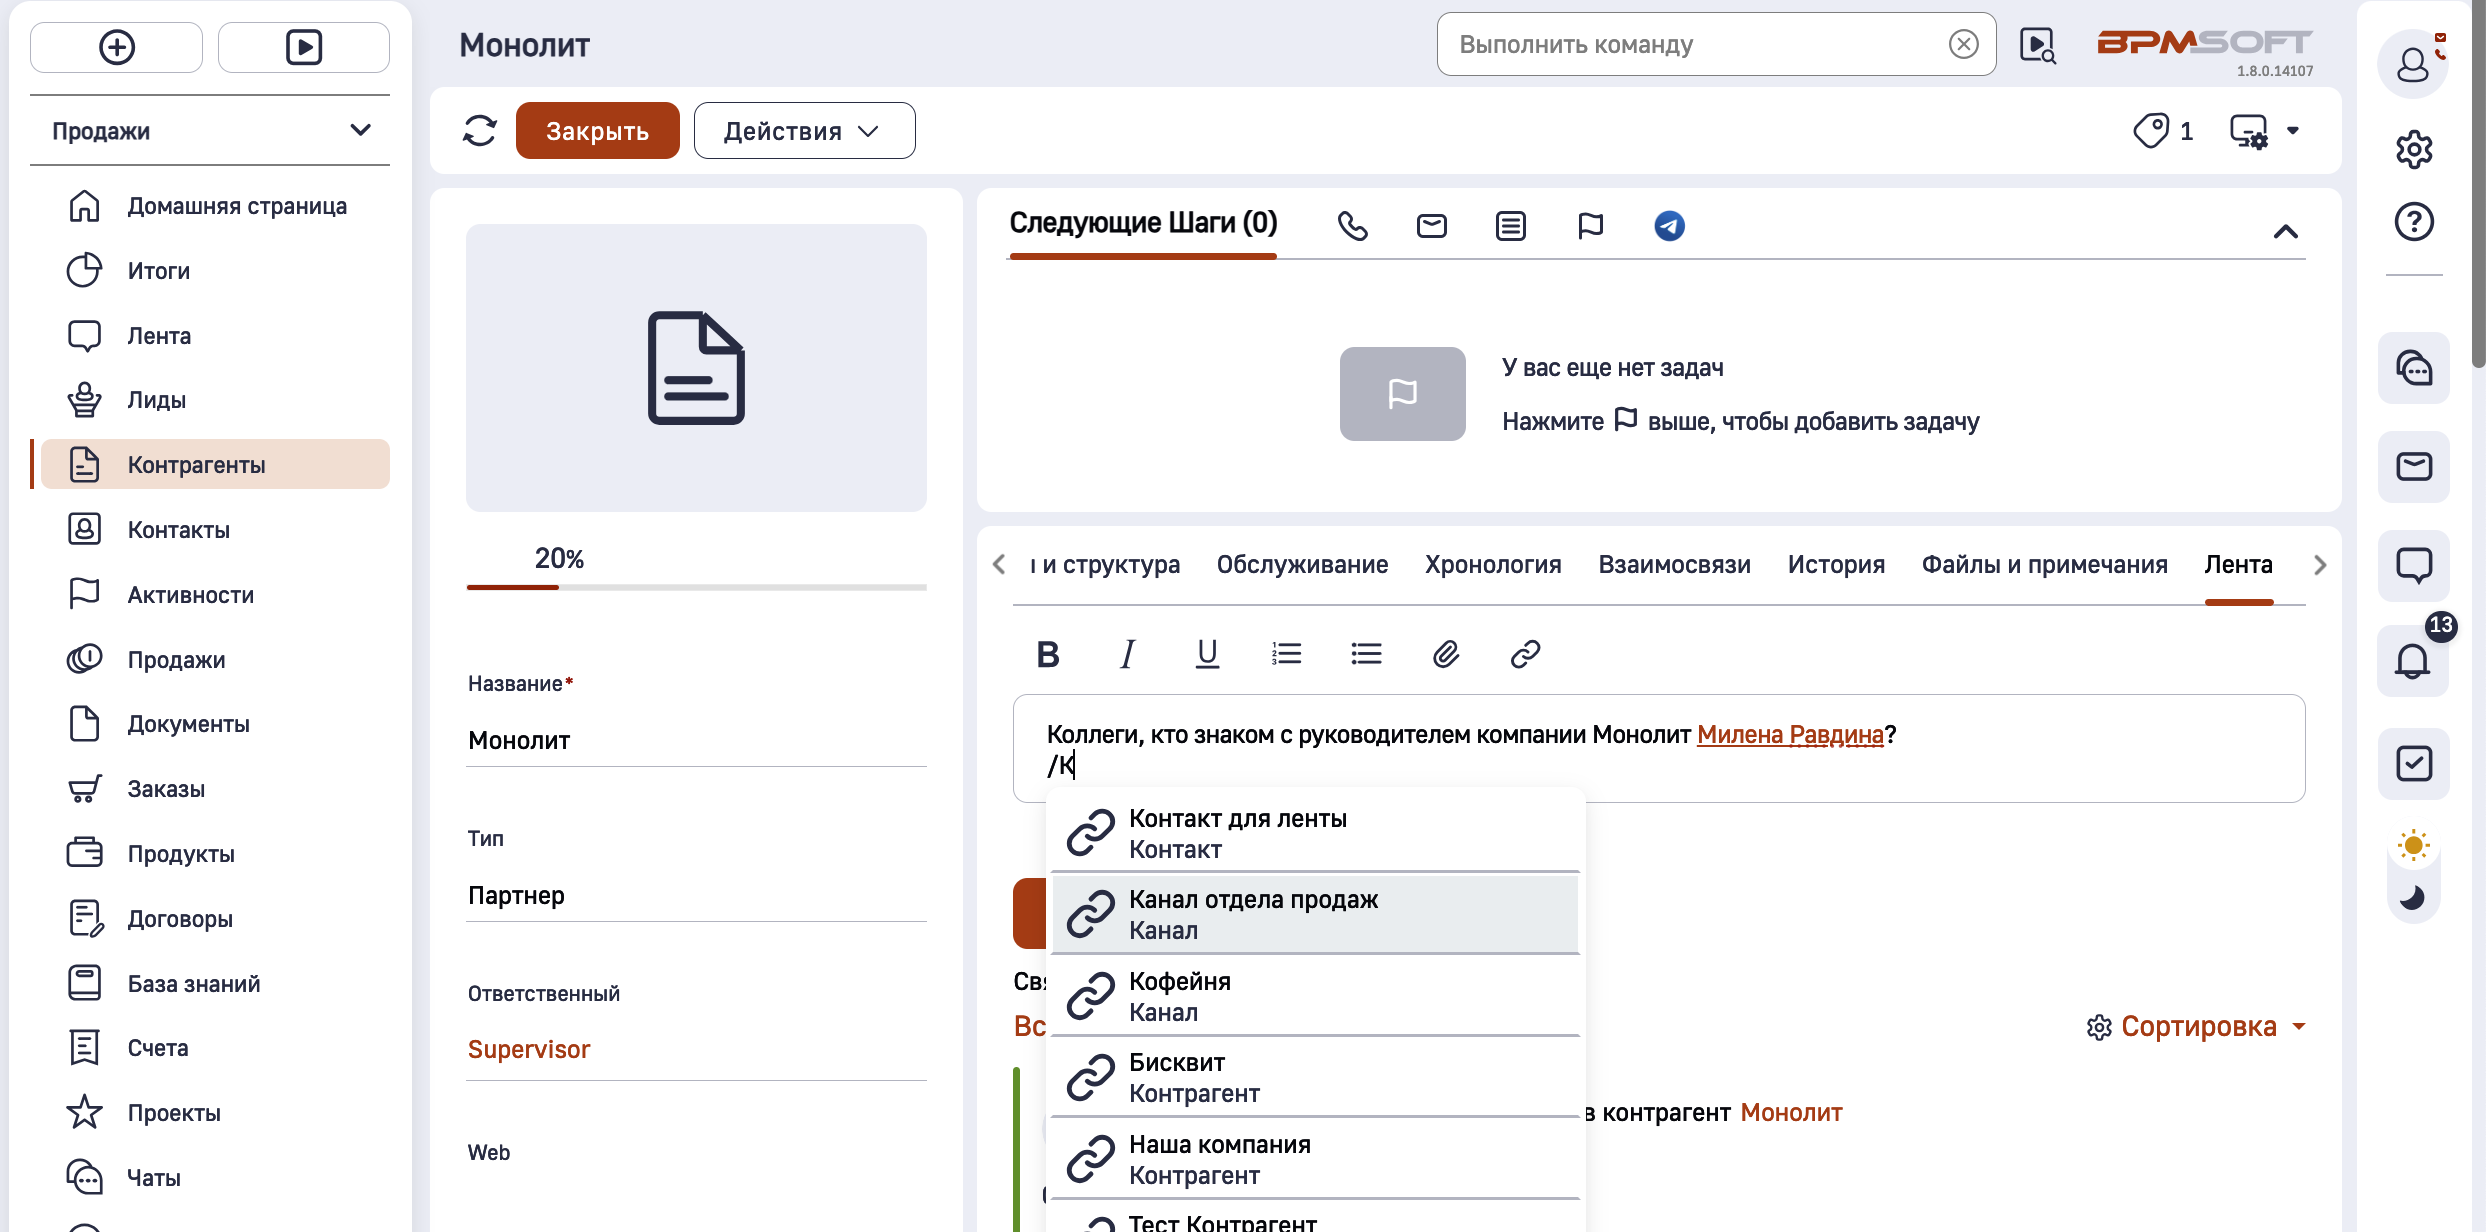Enable light theme with sun icon
The image size is (2486, 1232).
(x=2413, y=846)
